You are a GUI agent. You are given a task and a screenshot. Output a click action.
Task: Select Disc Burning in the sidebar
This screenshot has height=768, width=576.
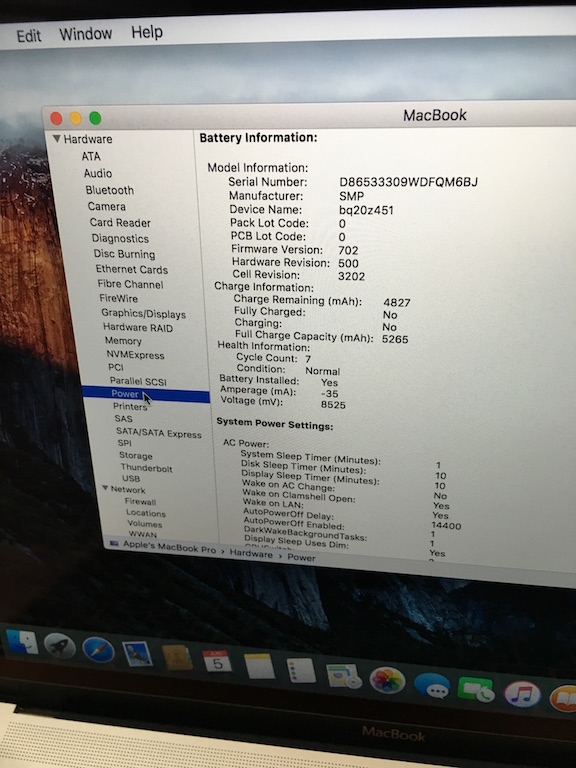[124, 254]
